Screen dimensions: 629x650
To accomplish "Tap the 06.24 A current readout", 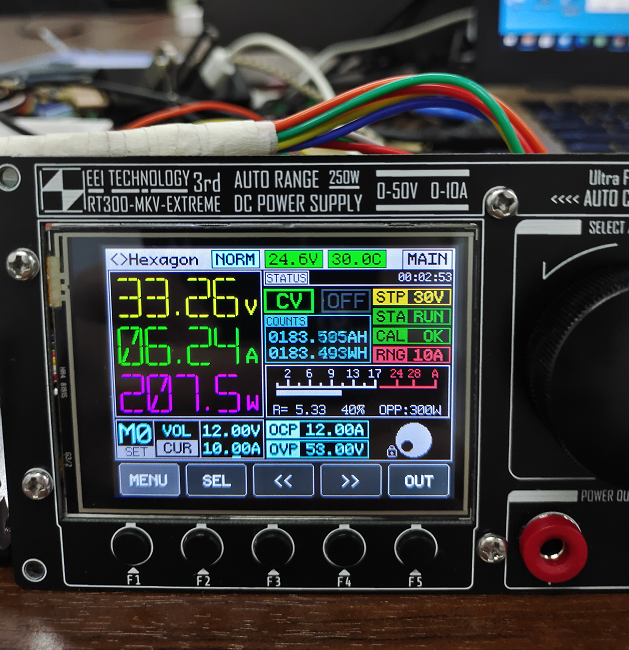I will tap(187, 345).
